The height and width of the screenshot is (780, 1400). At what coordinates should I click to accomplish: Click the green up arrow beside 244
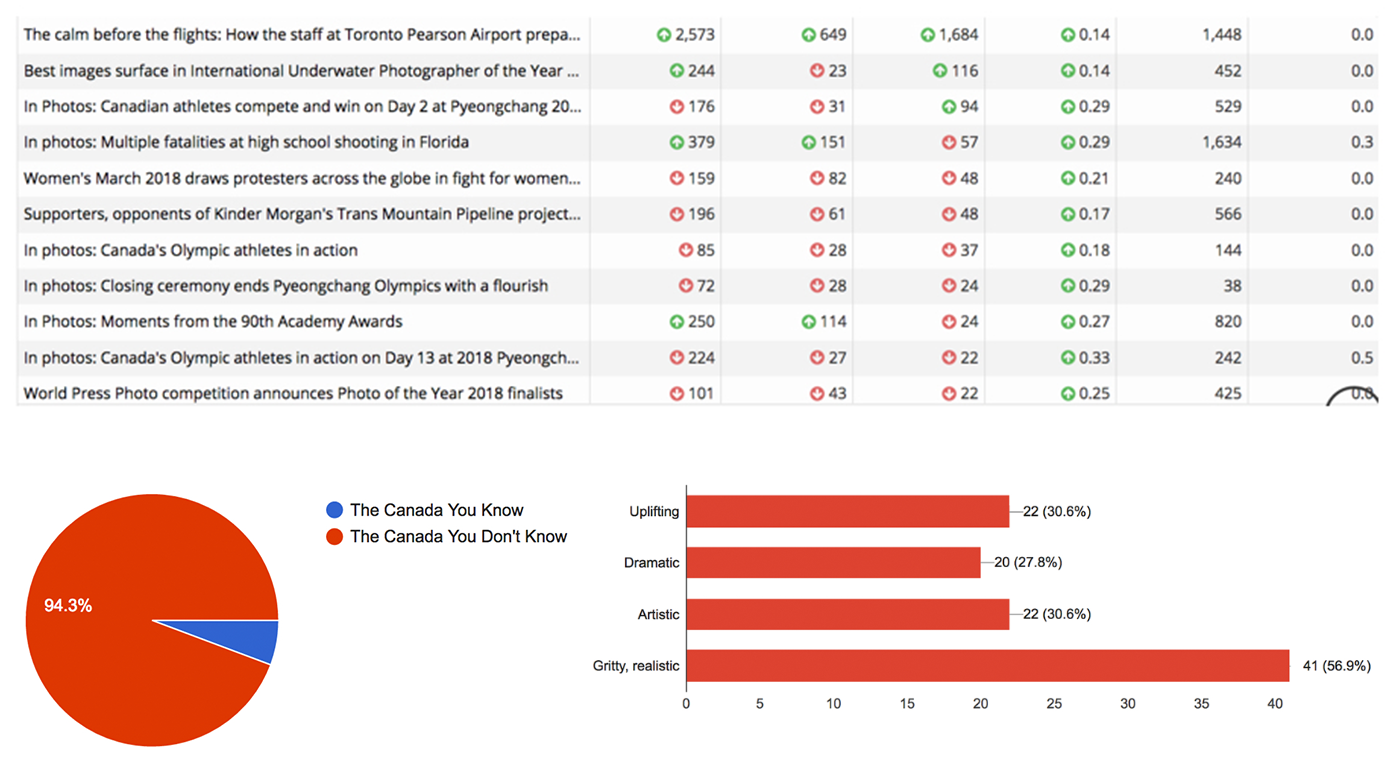(677, 71)
